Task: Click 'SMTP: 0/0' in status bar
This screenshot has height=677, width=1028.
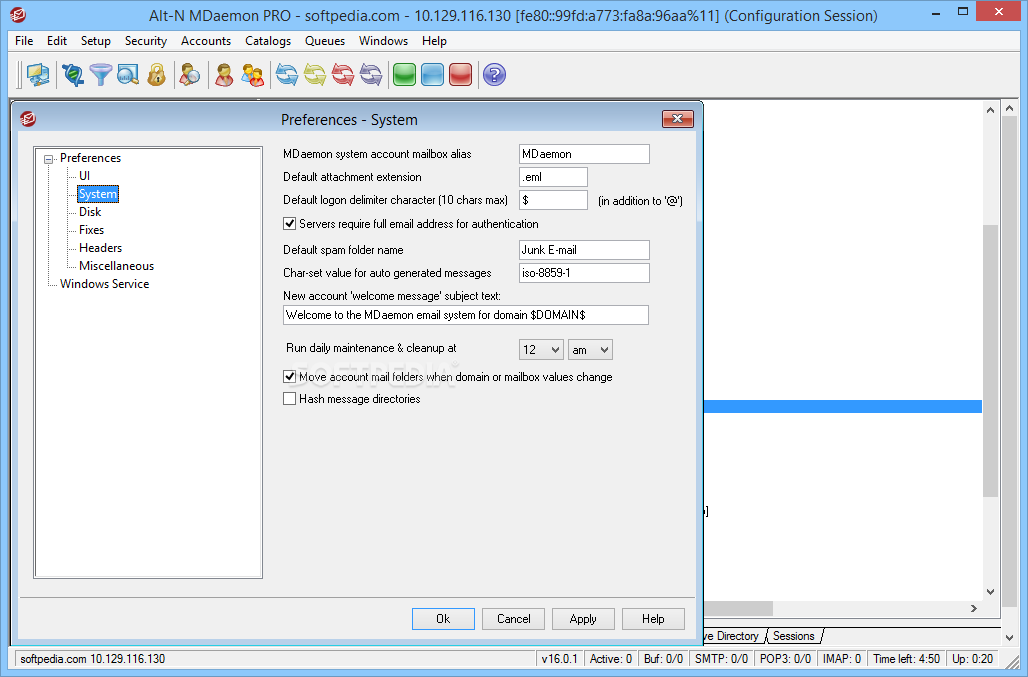Action: pyautogui.click(x=721, y=659)
